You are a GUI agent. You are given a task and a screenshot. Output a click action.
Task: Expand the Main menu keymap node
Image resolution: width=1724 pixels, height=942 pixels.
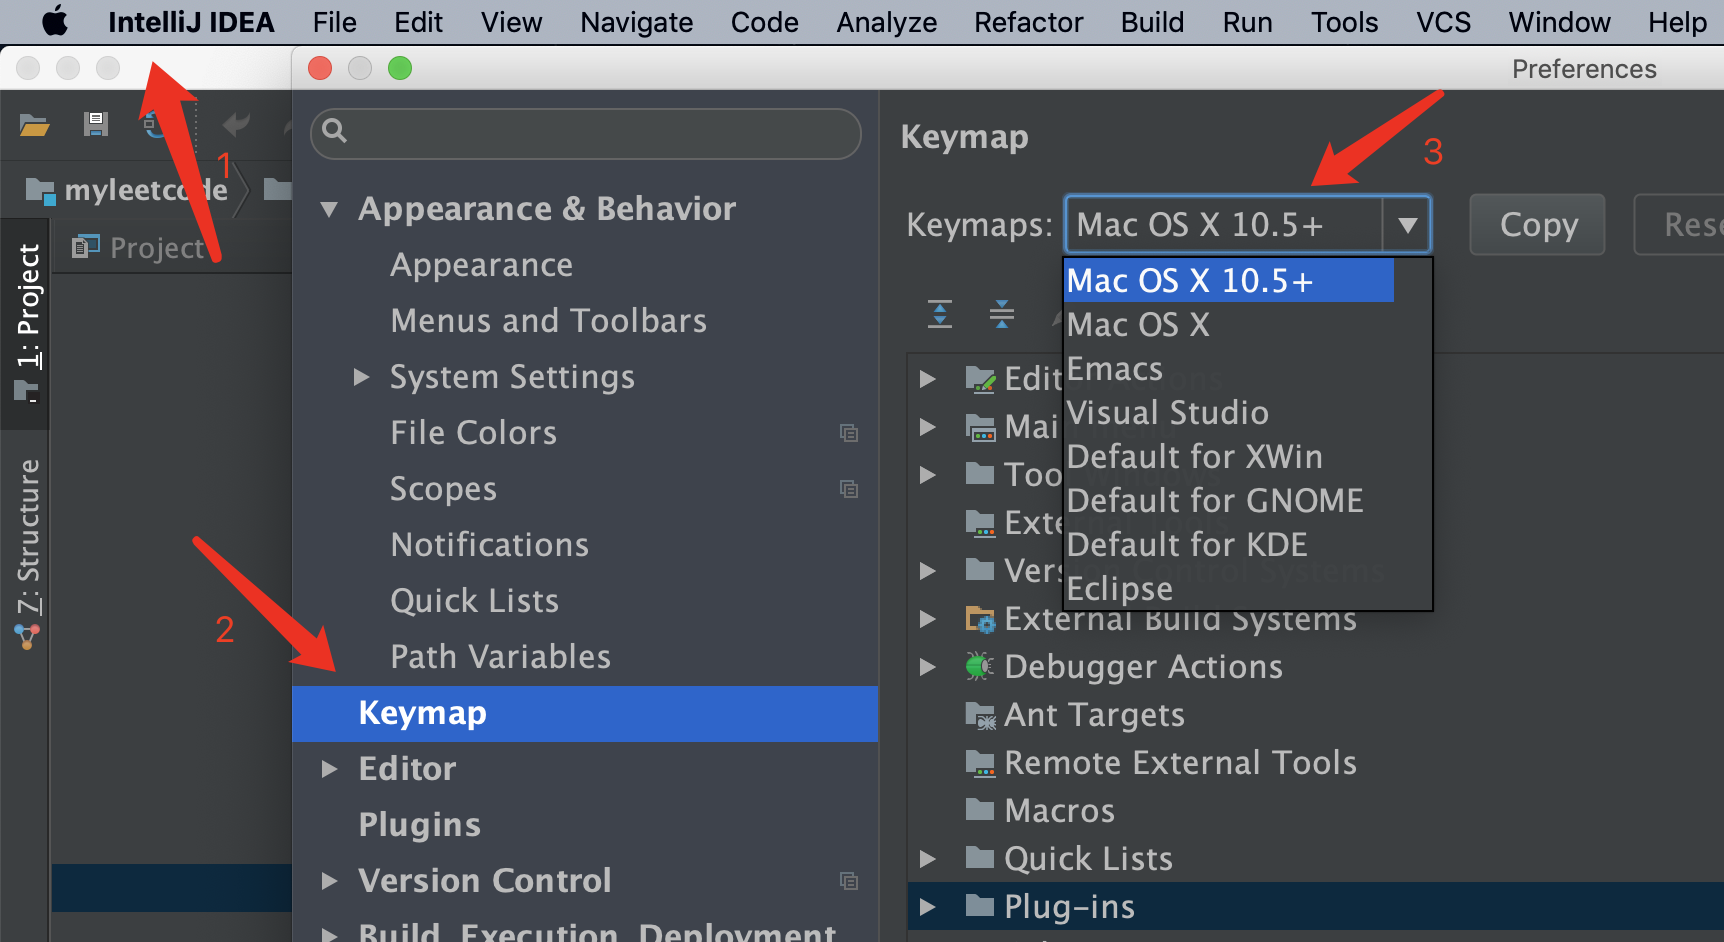[928, 427]
